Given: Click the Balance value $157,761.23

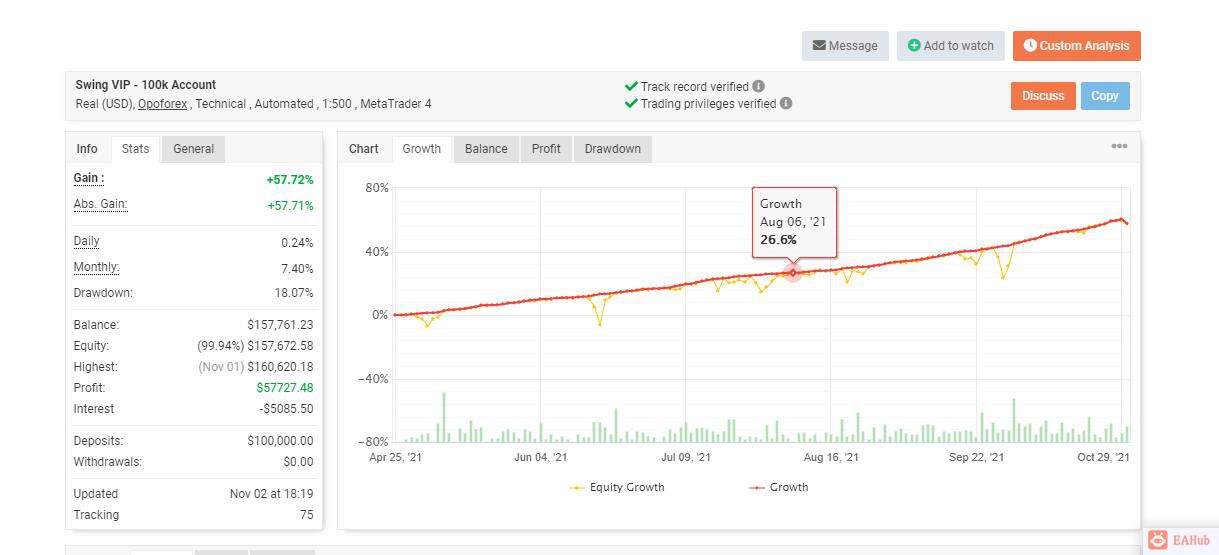Looking at the screenshot, I should click(280, 325).
